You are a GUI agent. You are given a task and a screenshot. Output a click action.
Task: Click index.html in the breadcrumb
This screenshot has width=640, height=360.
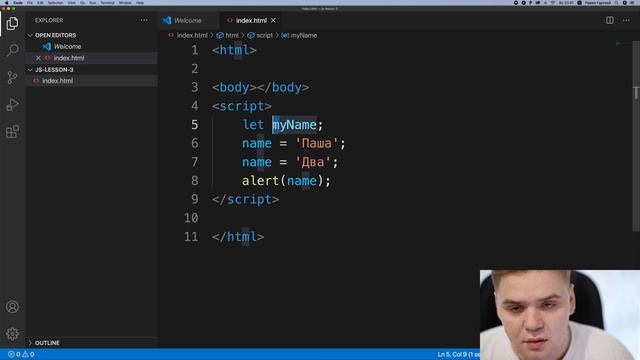click(192, 36)
